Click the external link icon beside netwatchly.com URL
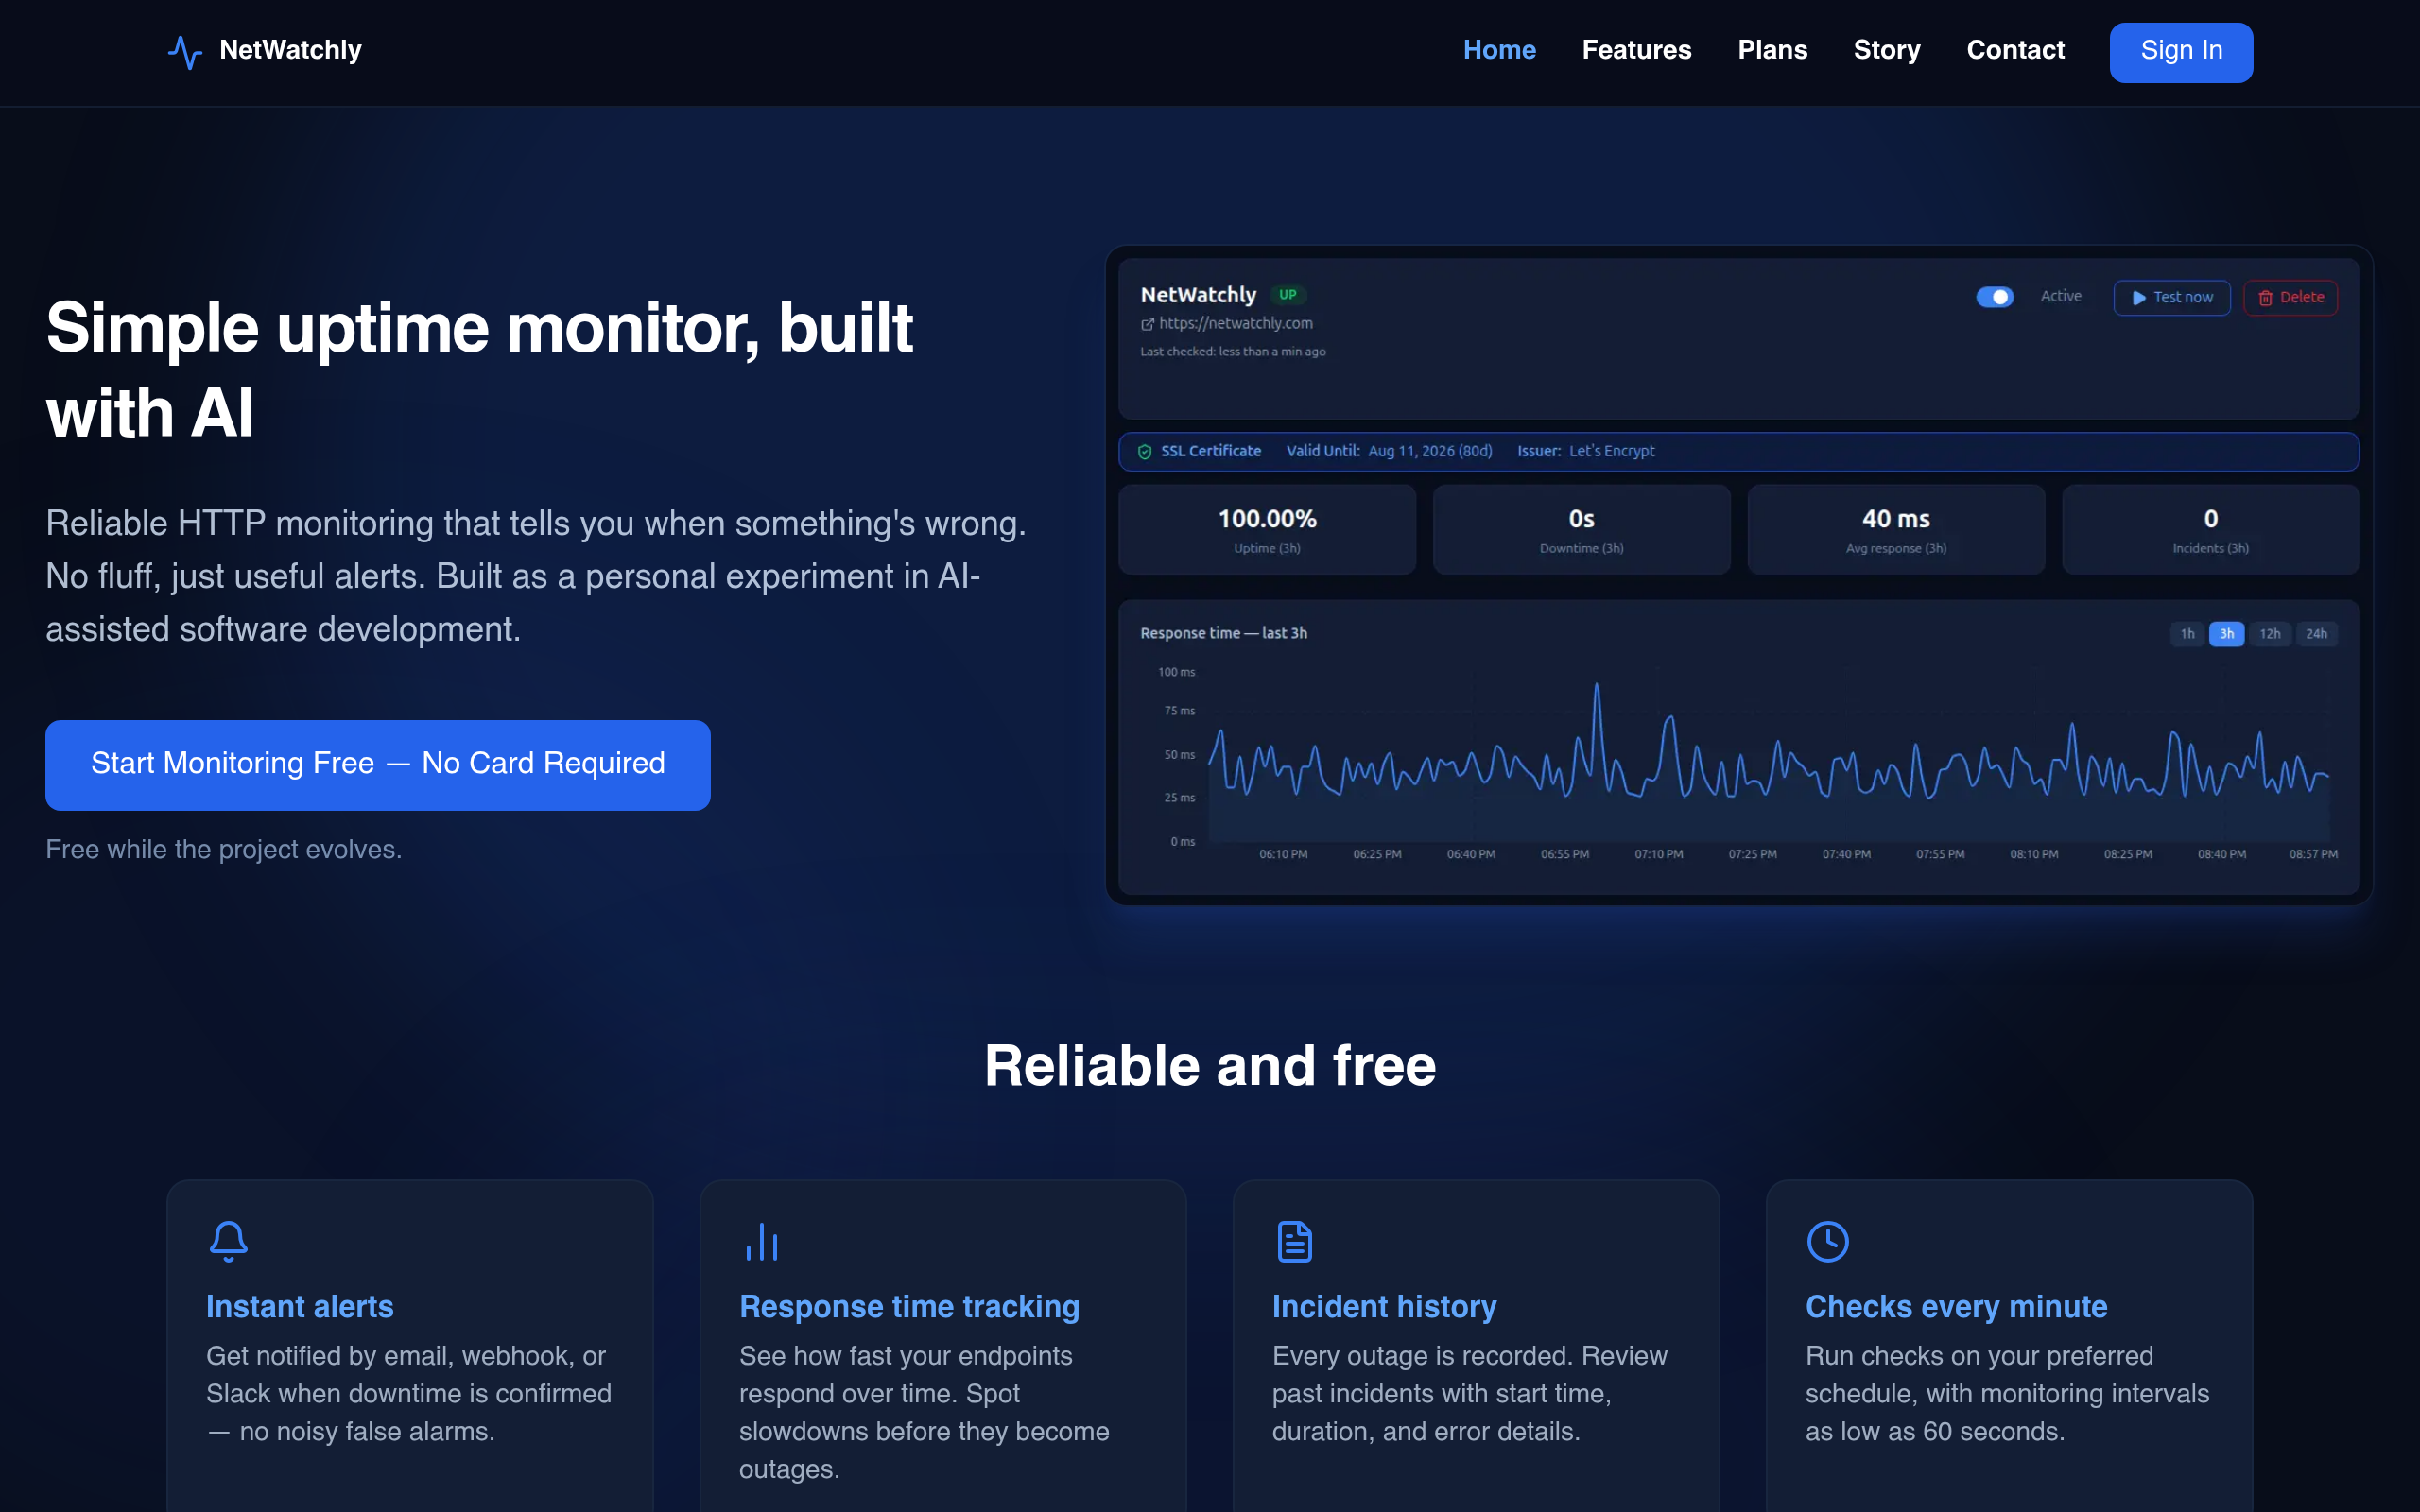 (1147, 324)
